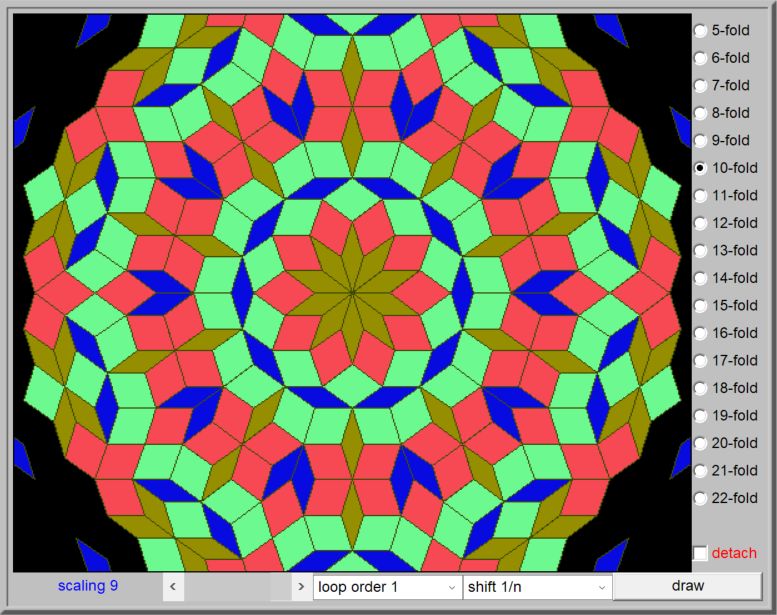The width and height of the screenshot is (777, 615).
Task: Open the shift 1/n dropdown
Action: (538, 587)
